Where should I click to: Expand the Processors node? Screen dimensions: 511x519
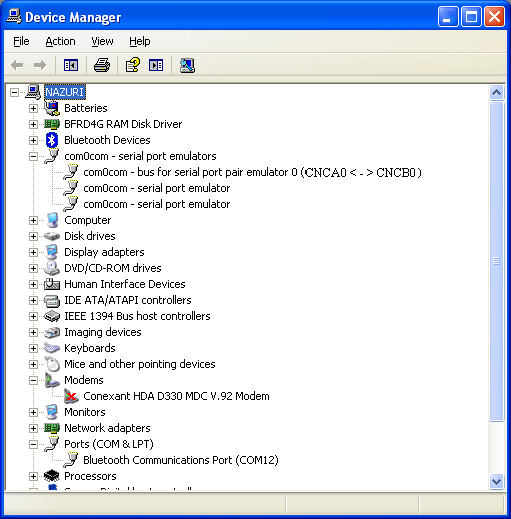tap(33, 476)
